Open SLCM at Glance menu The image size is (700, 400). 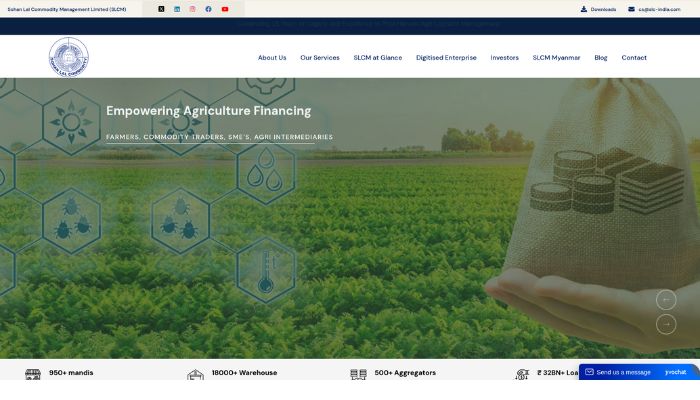(378, 58)
